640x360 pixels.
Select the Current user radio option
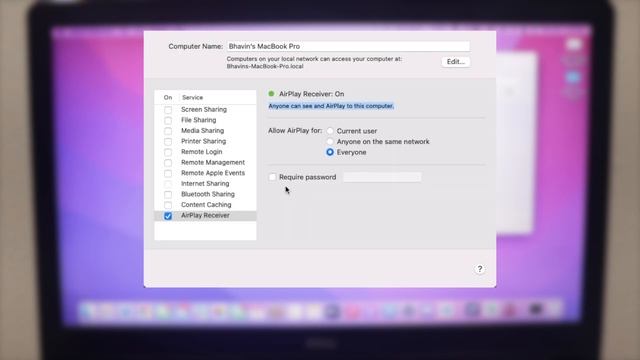[x=330, y=131]
